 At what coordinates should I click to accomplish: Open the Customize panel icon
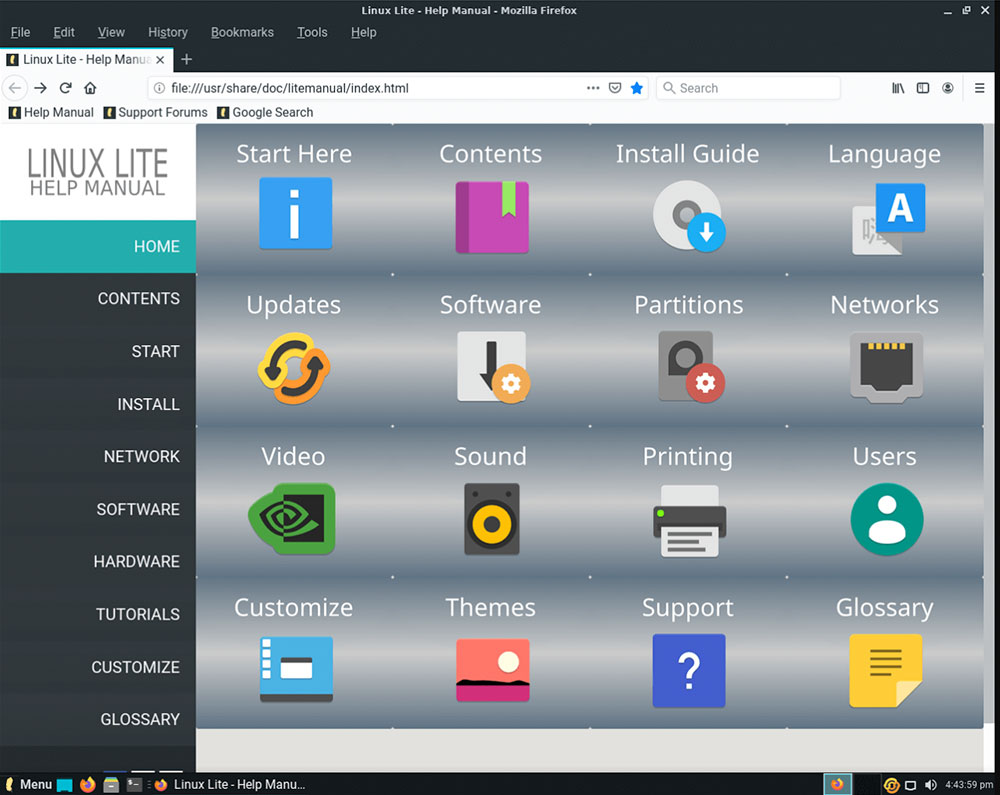[297, 669]
